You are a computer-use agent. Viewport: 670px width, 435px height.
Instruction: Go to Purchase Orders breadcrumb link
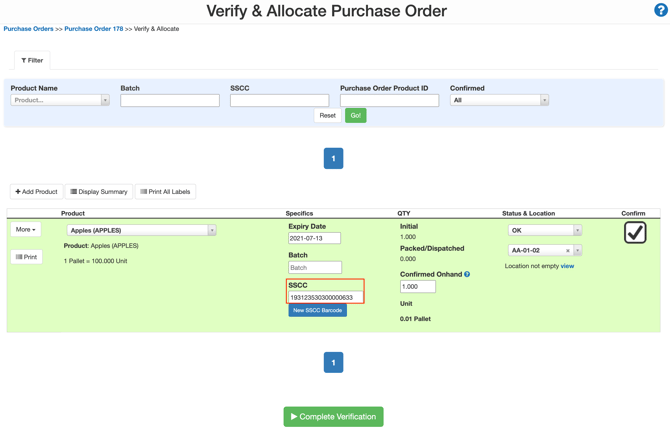28,29
